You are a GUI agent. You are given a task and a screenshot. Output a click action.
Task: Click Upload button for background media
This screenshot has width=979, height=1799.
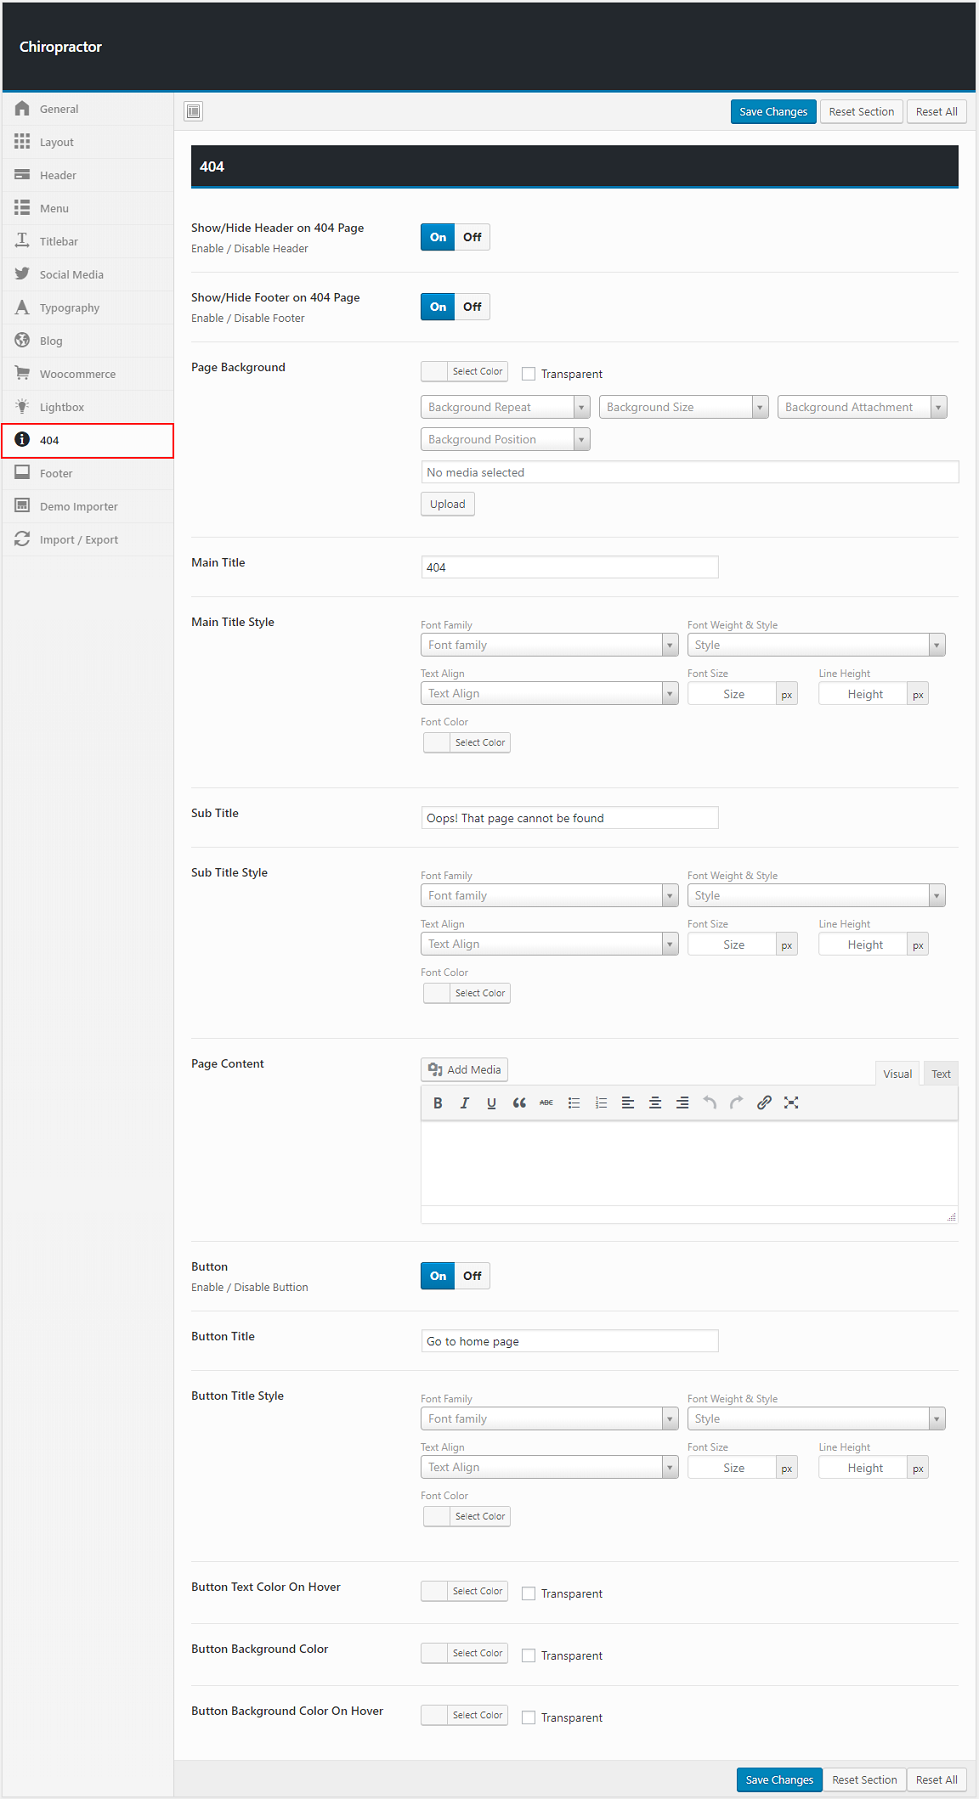(447, 504)
